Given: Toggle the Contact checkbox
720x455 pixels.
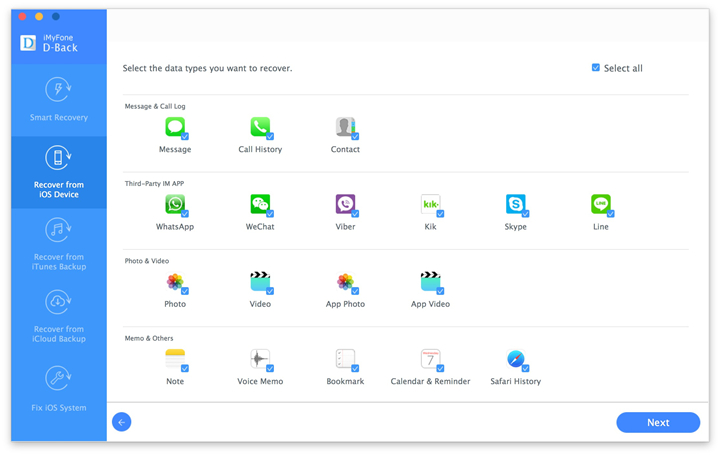Looking at the screenshot, I should [x=355, y=136].
